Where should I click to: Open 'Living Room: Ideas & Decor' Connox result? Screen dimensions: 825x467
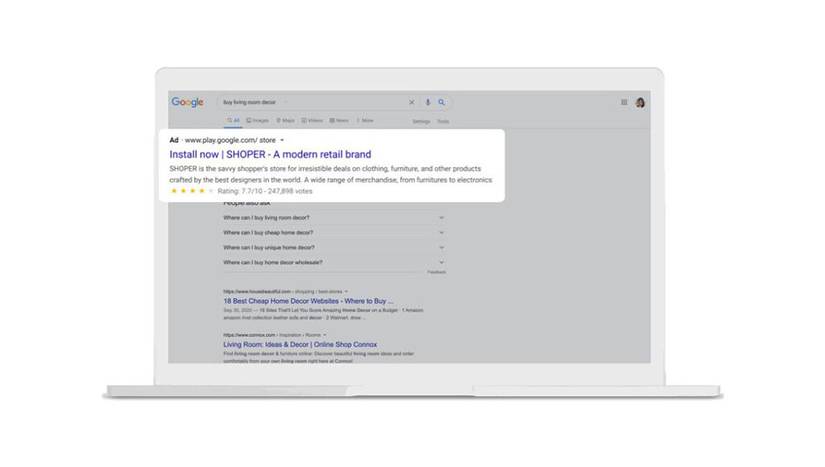coord(300,344)
